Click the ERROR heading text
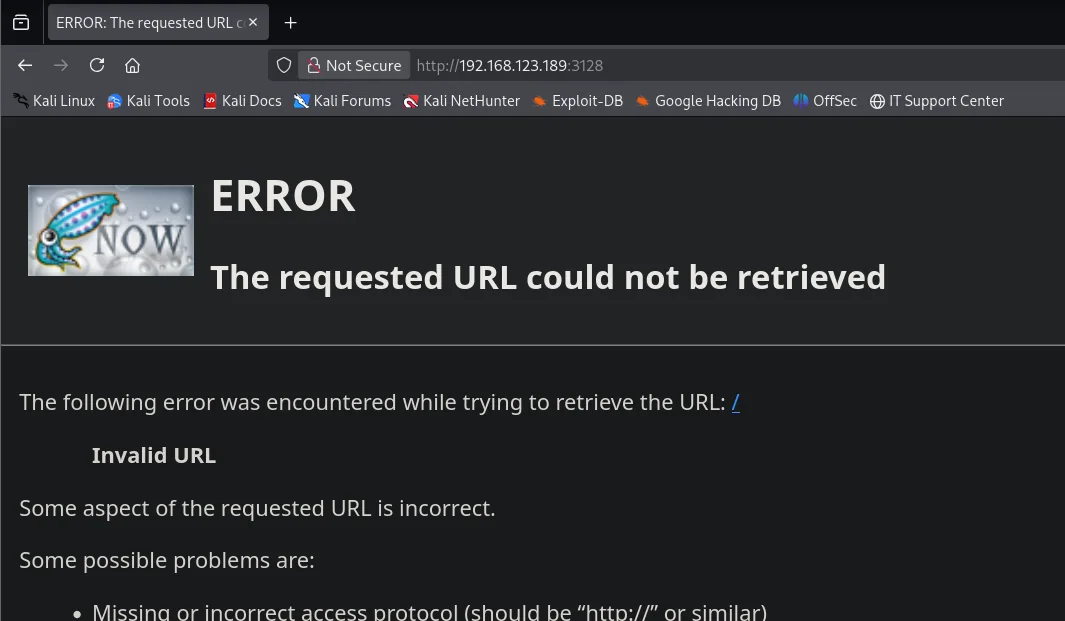The height and width of the screenshot is (621, 1065). 283,196
